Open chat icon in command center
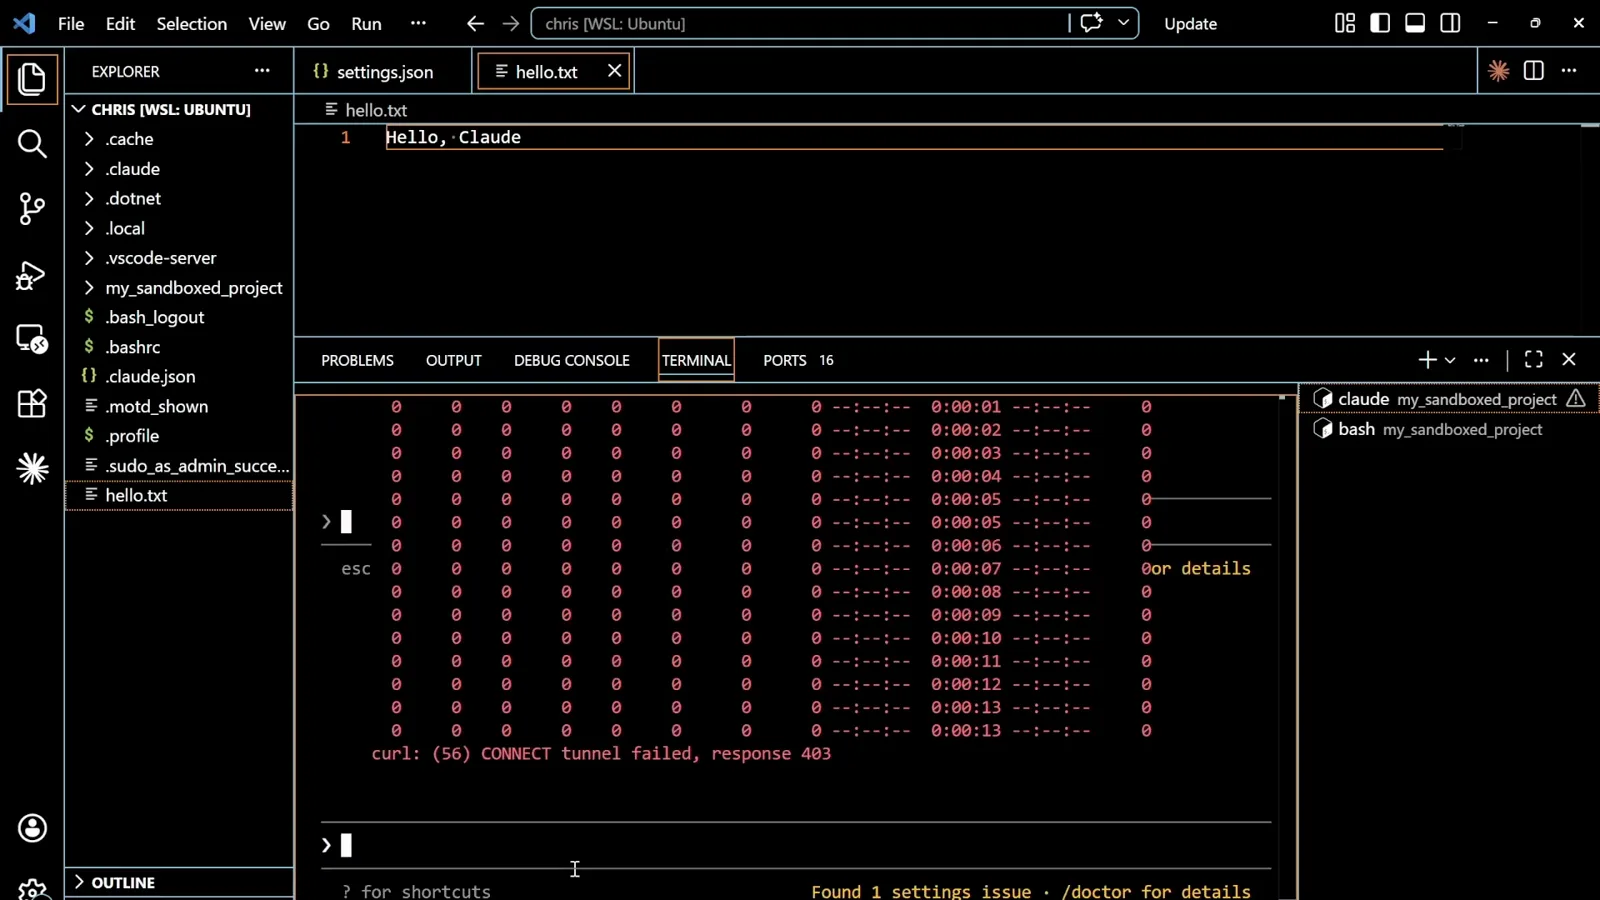The image size is (1600, 900). click(x=1091, y=23)
